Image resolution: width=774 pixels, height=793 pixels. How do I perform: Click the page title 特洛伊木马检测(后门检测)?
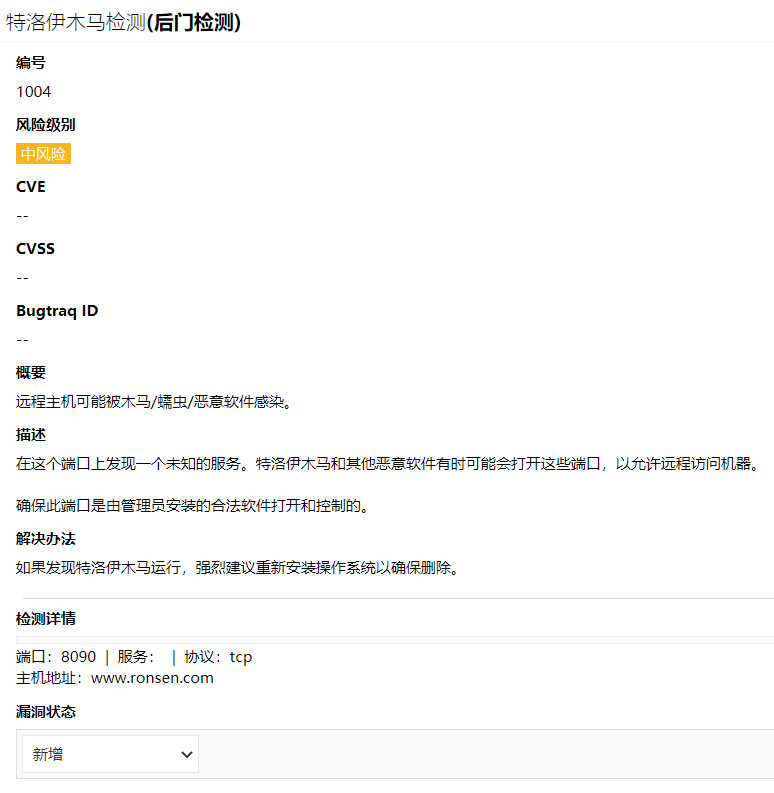(124, 22)
